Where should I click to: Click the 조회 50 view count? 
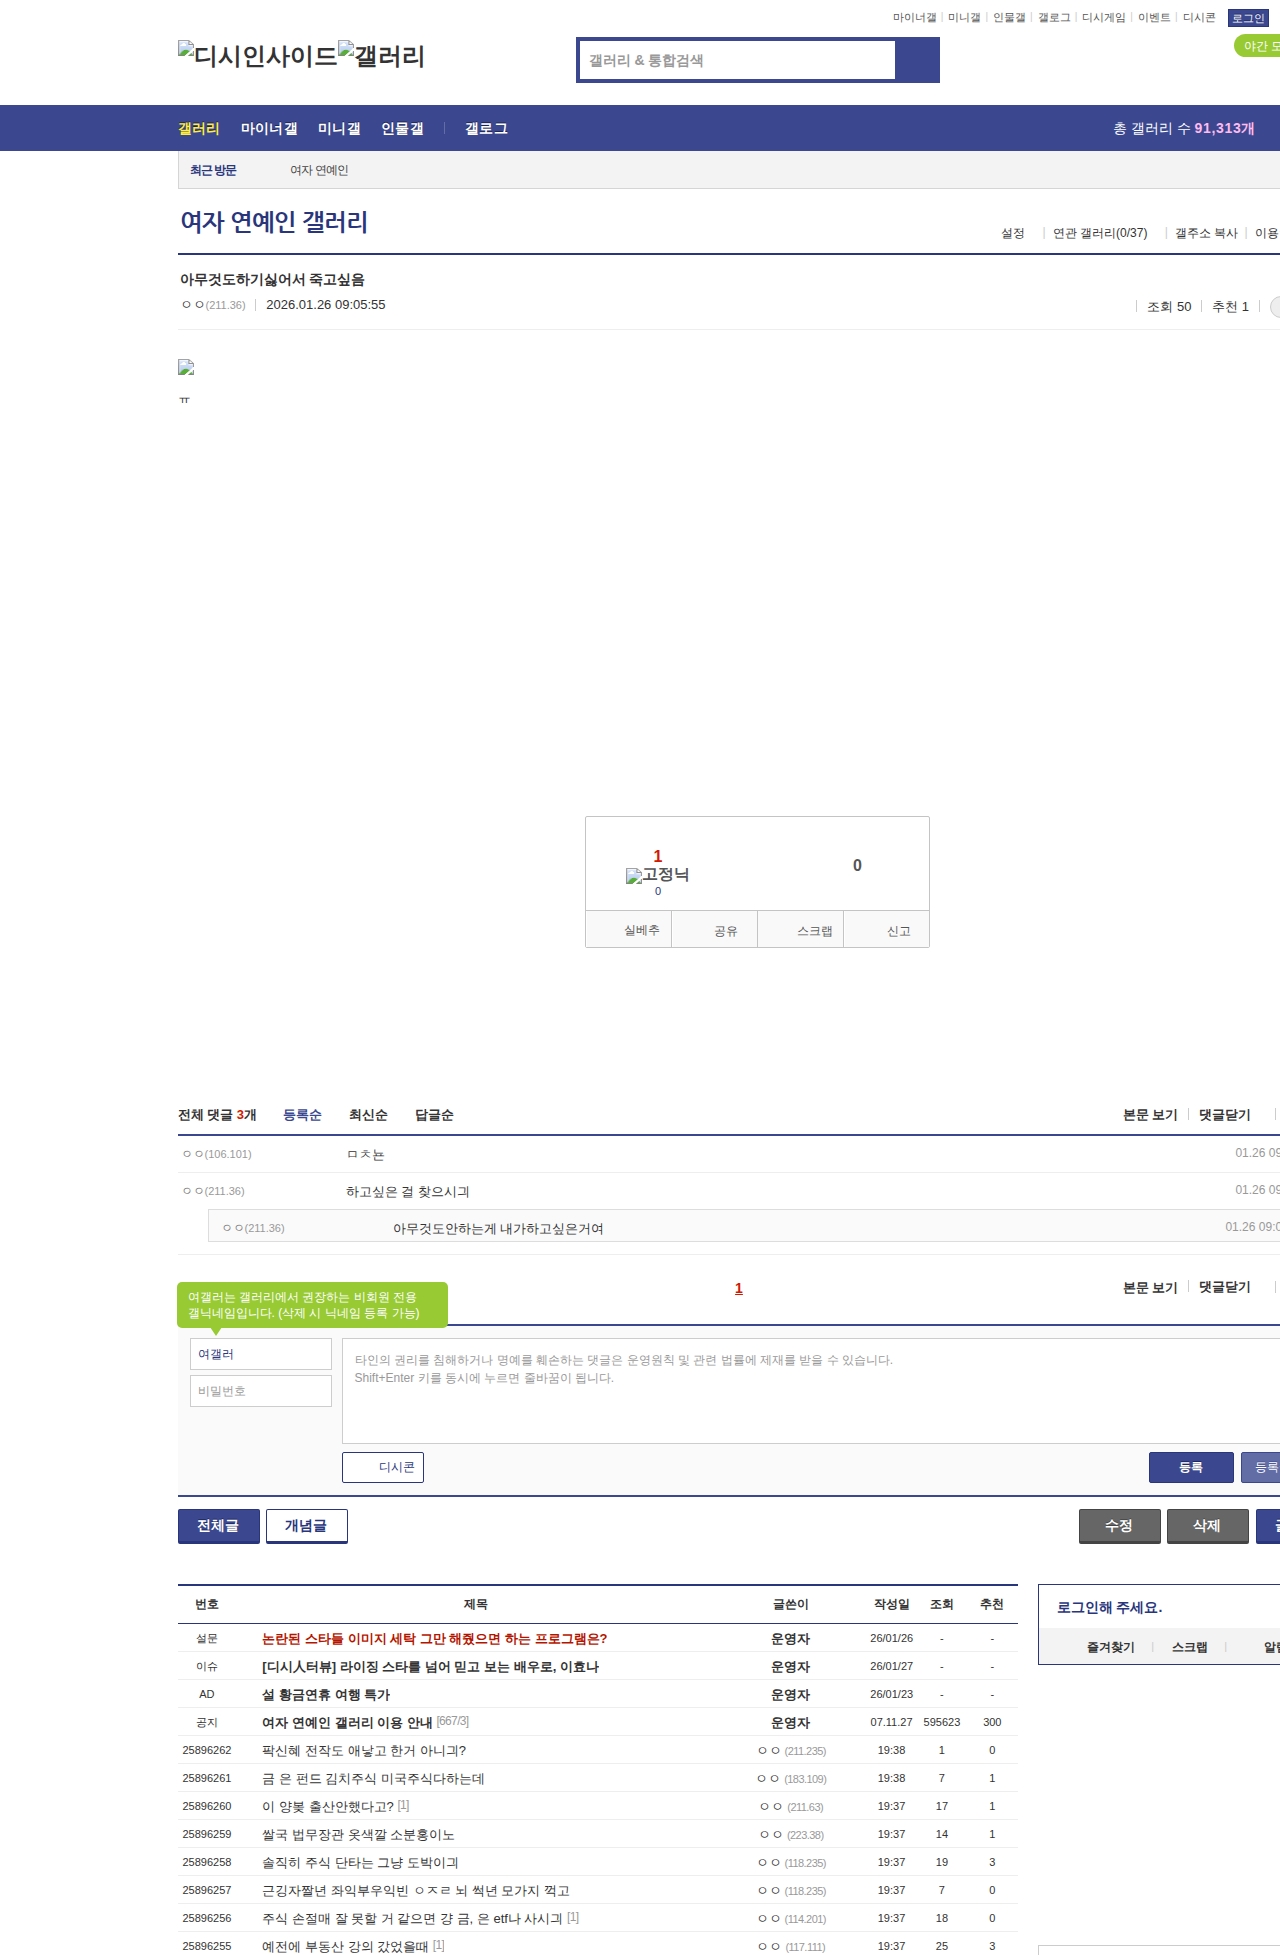click(x=1169, y=307)
